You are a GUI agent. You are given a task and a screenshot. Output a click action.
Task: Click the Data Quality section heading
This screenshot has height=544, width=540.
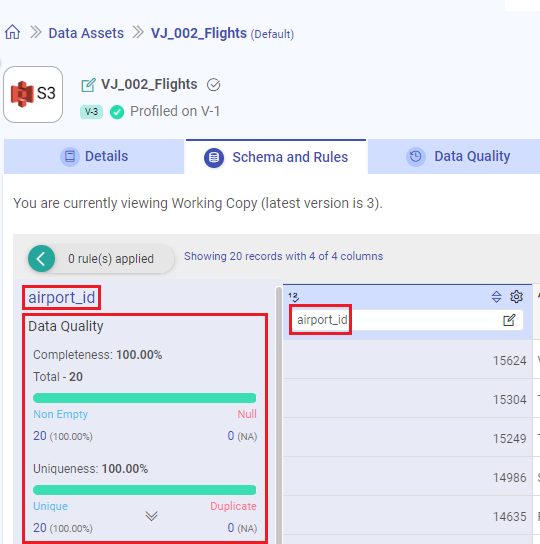click(66, 326)
